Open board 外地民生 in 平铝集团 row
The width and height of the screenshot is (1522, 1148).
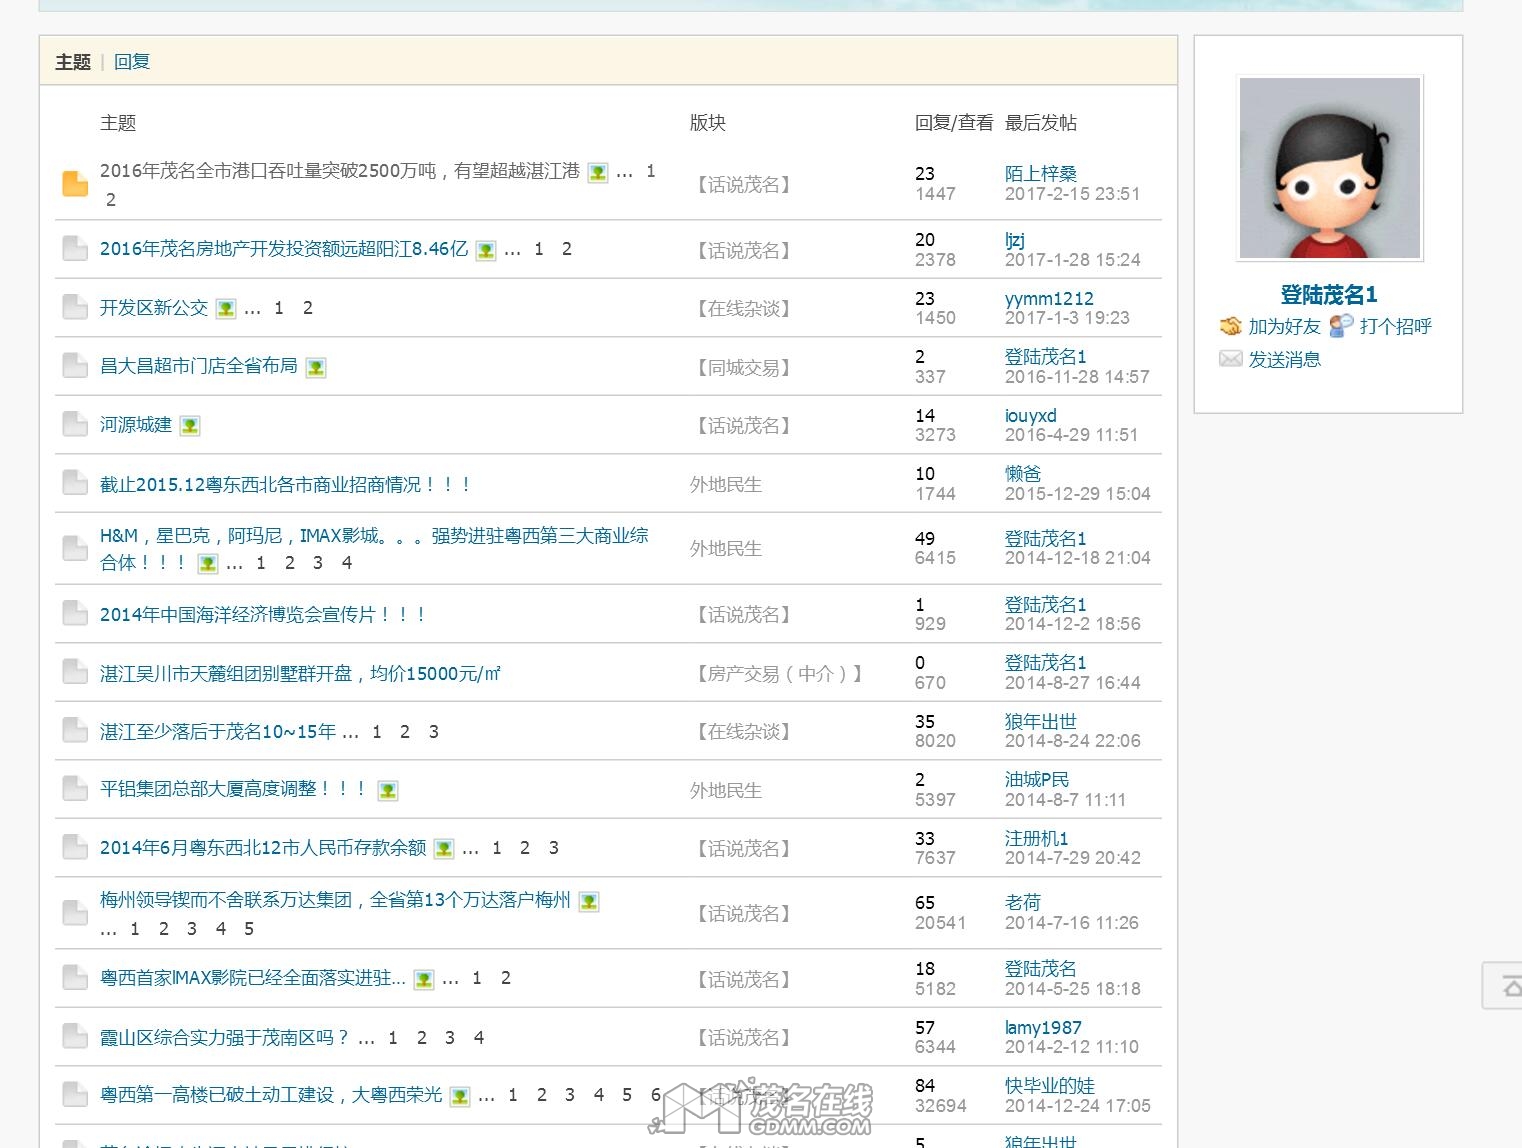pyautogui.click(x=726, y=791)
